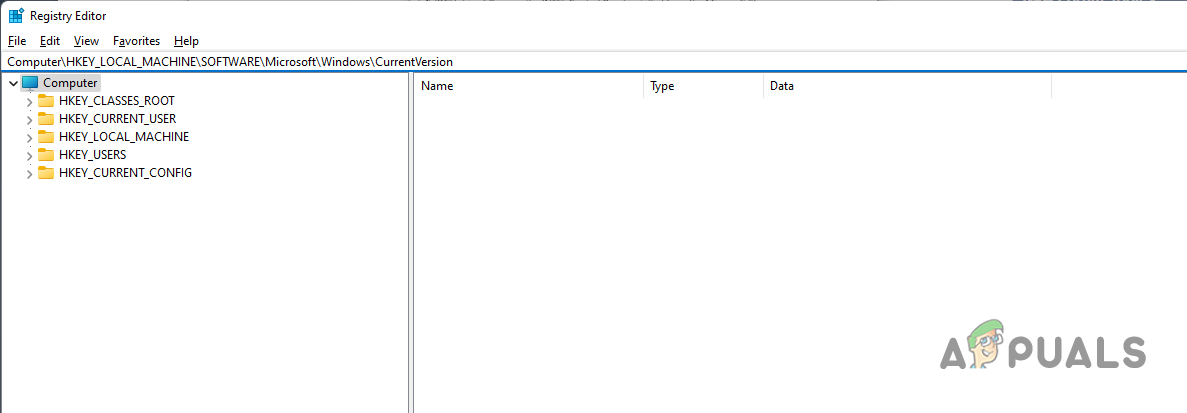The width and height of the screenshot is (1187, 413).
Task: Open the Edit menu
Action: pos(50,41)
